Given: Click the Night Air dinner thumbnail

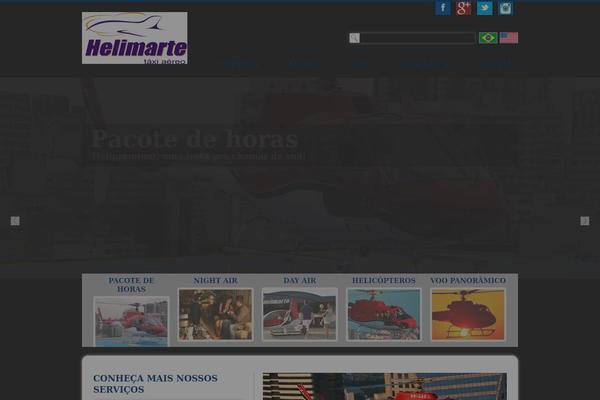Looking at the screenshot, I should (215, 314).
